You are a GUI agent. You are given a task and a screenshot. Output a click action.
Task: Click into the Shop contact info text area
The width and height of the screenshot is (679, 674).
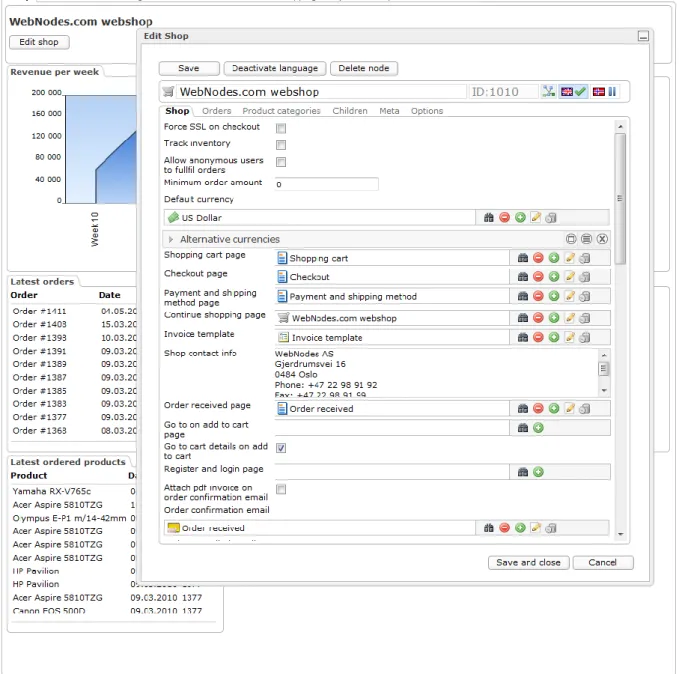click(436, 373)
